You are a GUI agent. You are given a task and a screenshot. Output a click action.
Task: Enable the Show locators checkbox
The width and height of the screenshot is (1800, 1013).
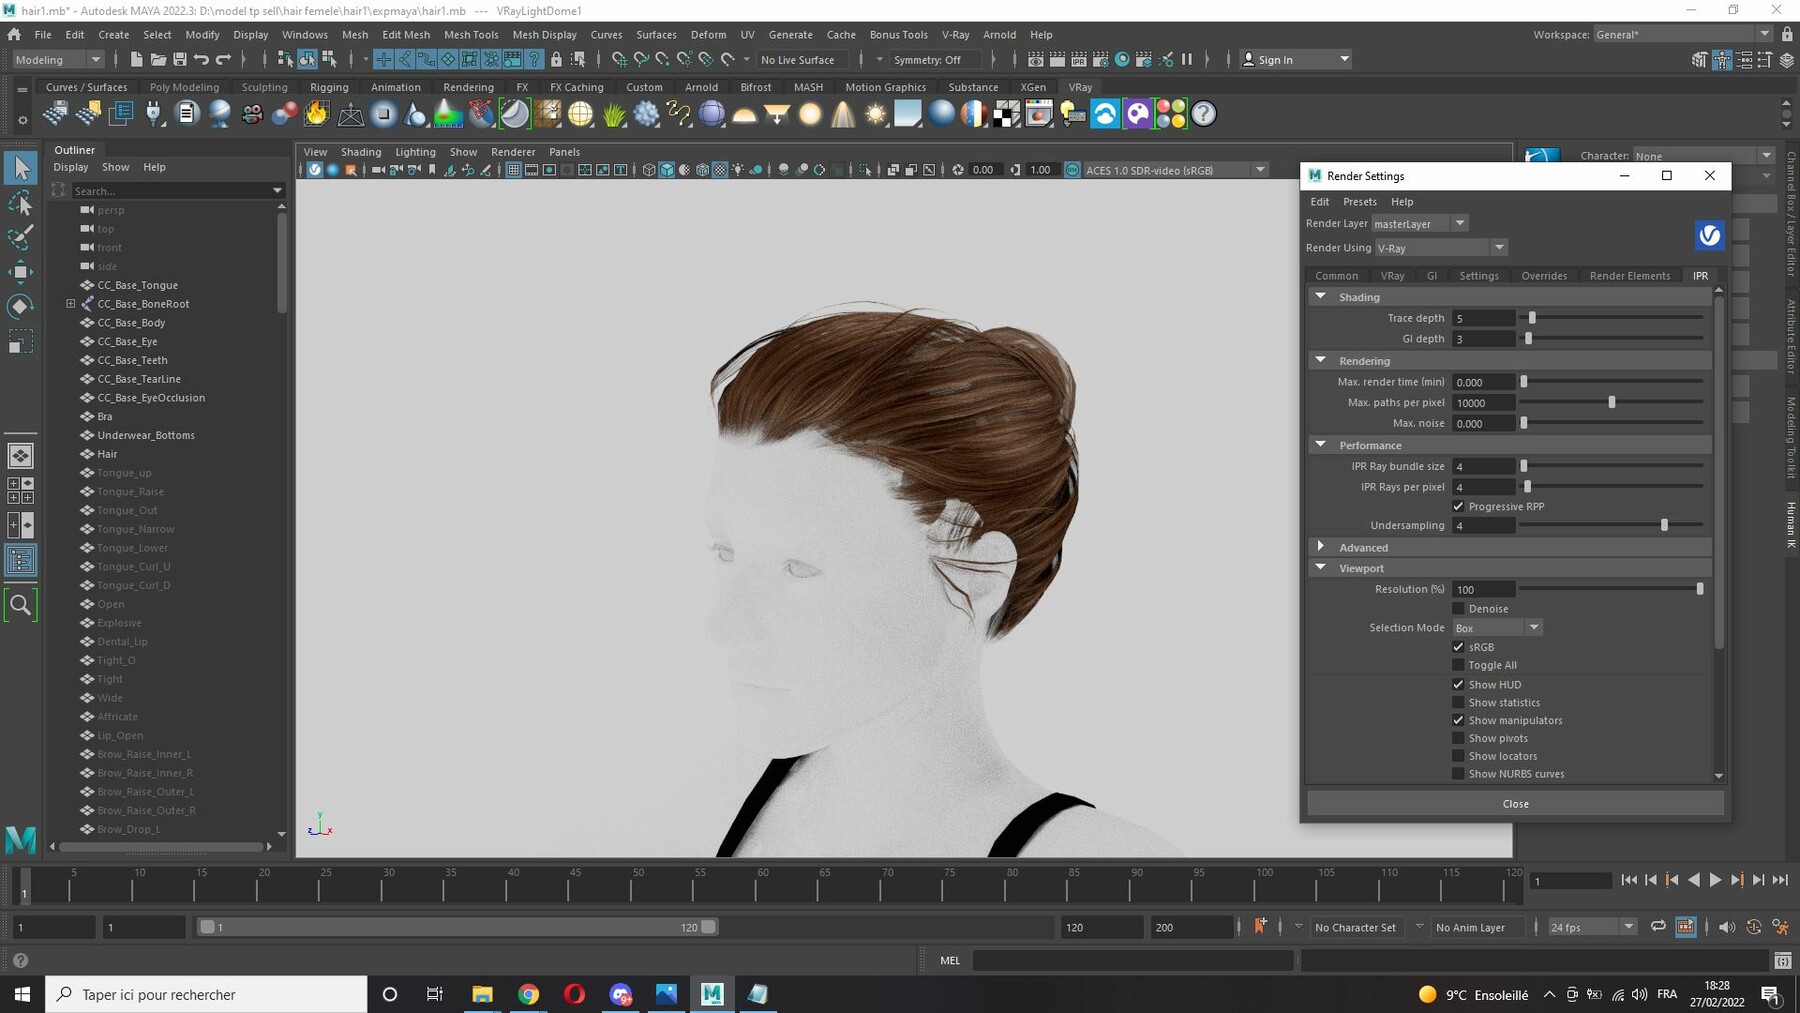point(1458,757)
